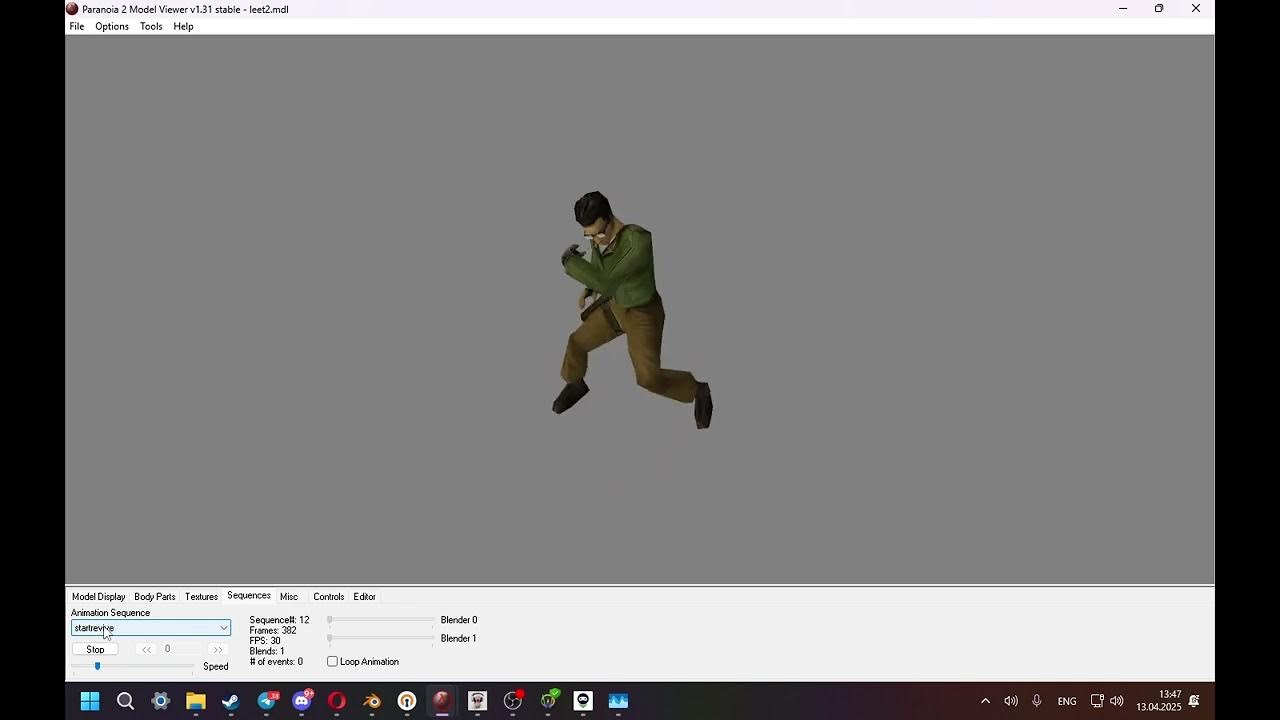Viewport: 1280px width, 720px height.
Task: Click the FPS: 30 info text
Action: click(x=265, y=641)
